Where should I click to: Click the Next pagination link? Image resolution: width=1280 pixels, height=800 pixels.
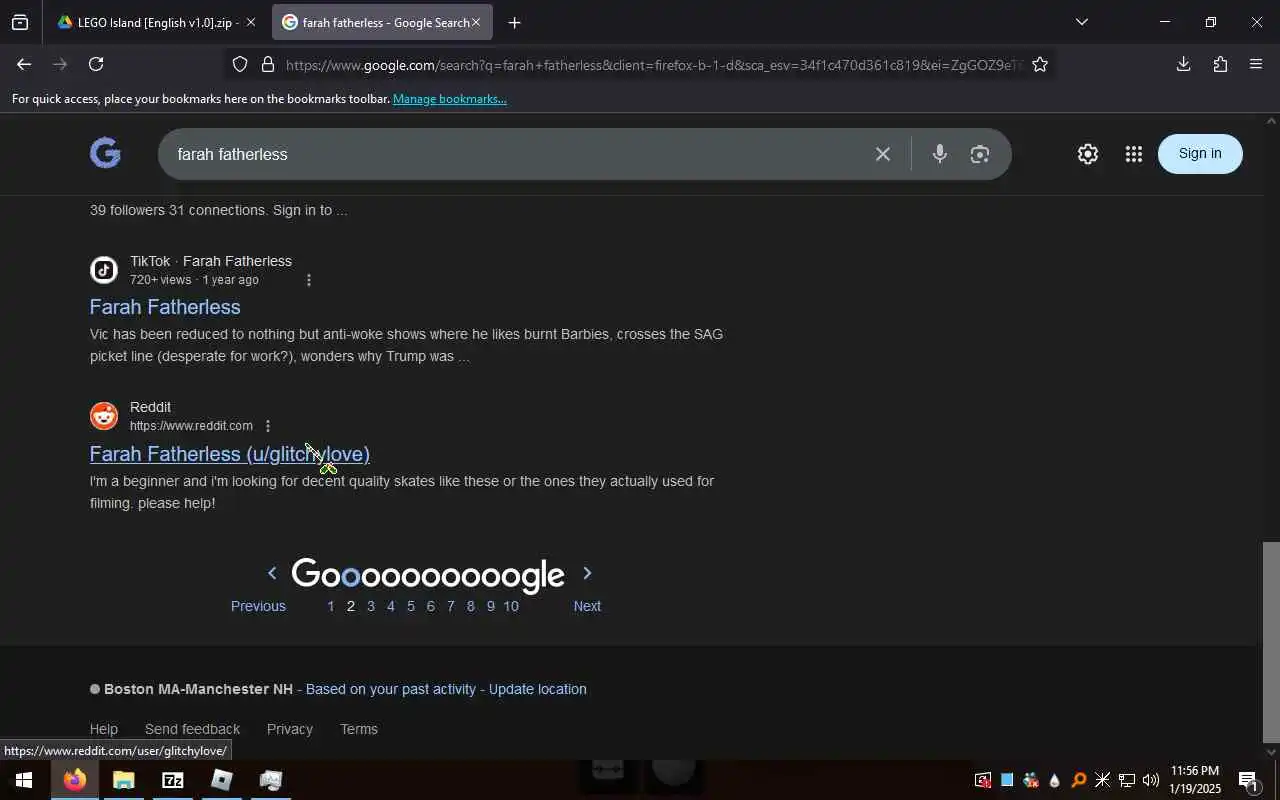tap(587, 606)
